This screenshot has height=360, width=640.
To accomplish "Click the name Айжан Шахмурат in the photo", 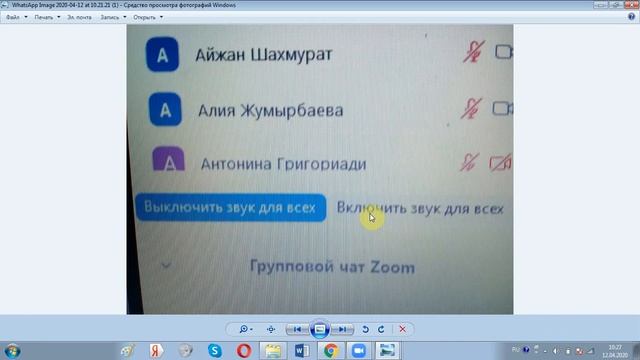I will (x=264, y=54).
